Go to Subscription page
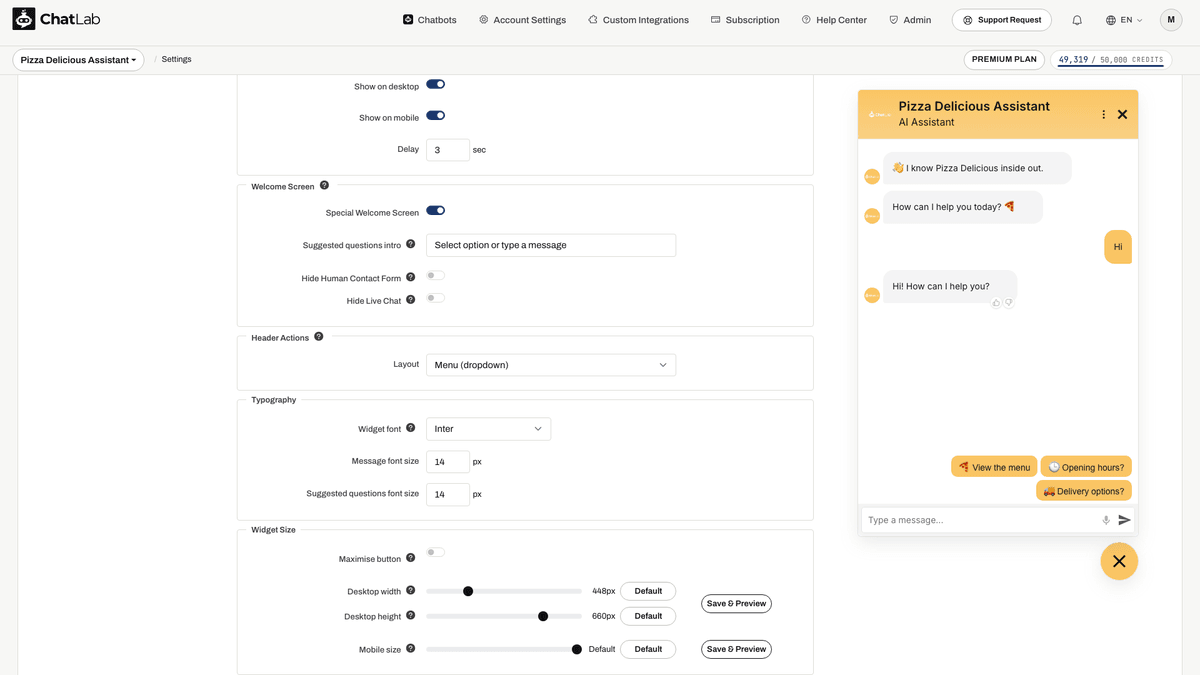This screenshot has height=675, width=1200. point(745,20)
